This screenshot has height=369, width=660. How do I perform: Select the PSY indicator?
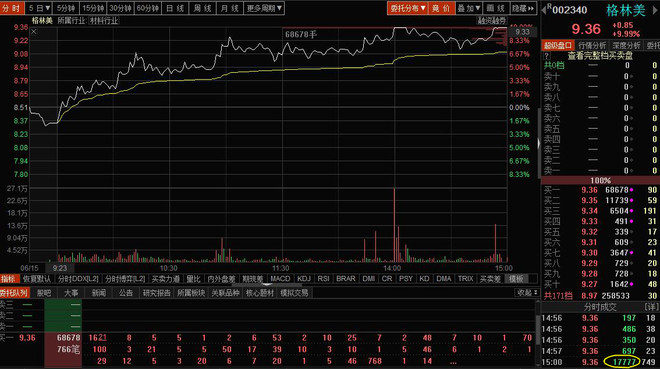(x=406, y=279)
